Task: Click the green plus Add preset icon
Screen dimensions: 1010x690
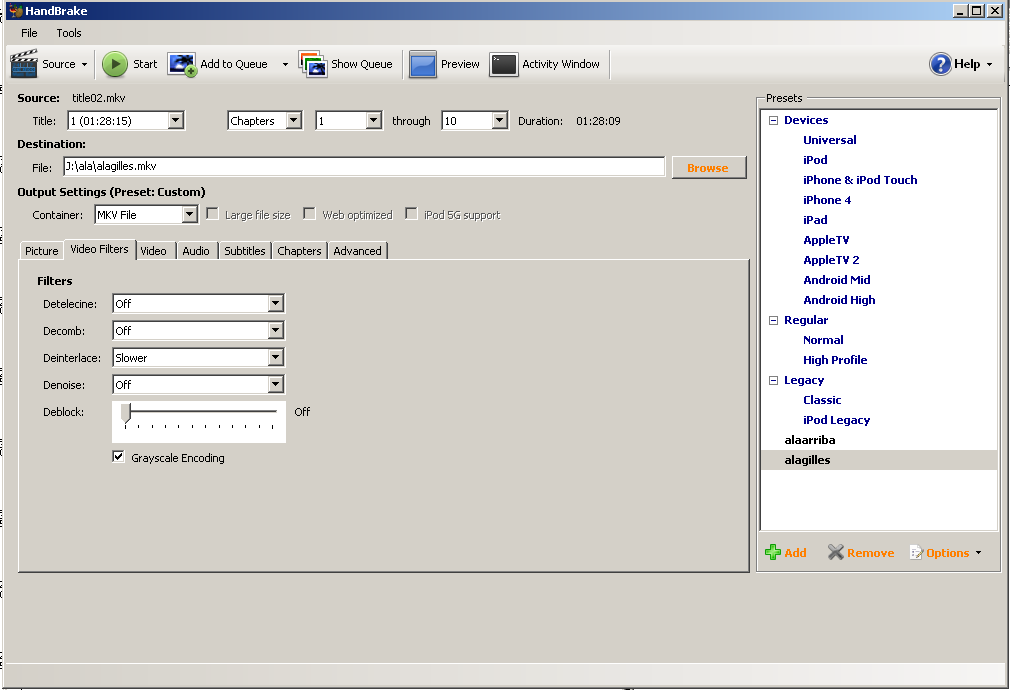Action: click(x=772, y=552)
